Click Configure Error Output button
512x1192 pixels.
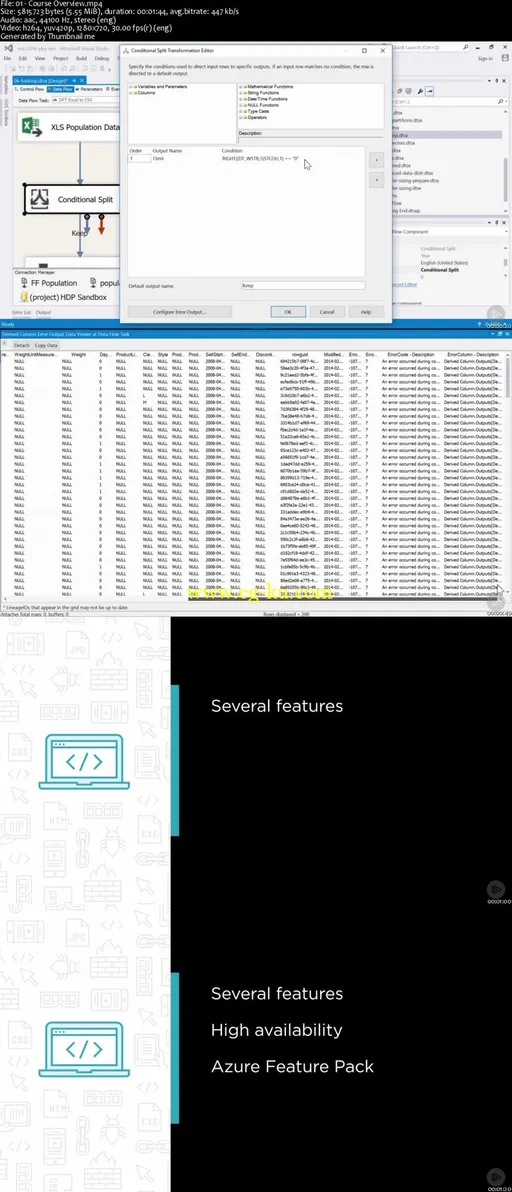tap(180, 312)
